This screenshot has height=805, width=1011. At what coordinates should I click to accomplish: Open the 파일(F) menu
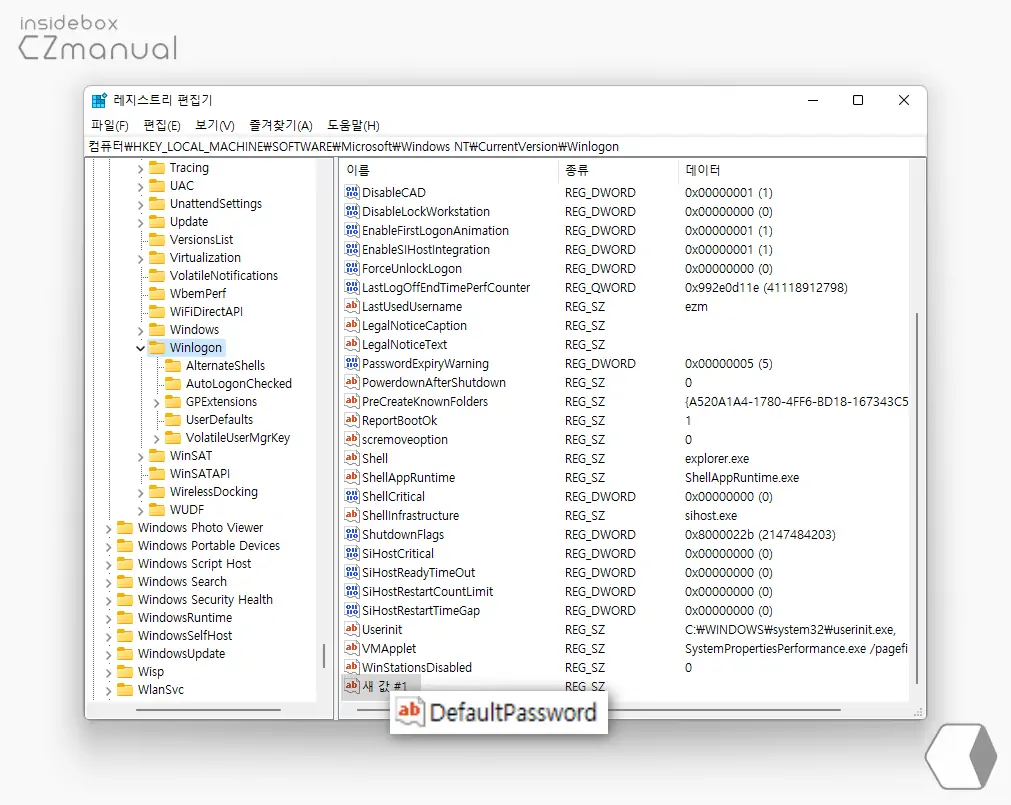(109, 126)
